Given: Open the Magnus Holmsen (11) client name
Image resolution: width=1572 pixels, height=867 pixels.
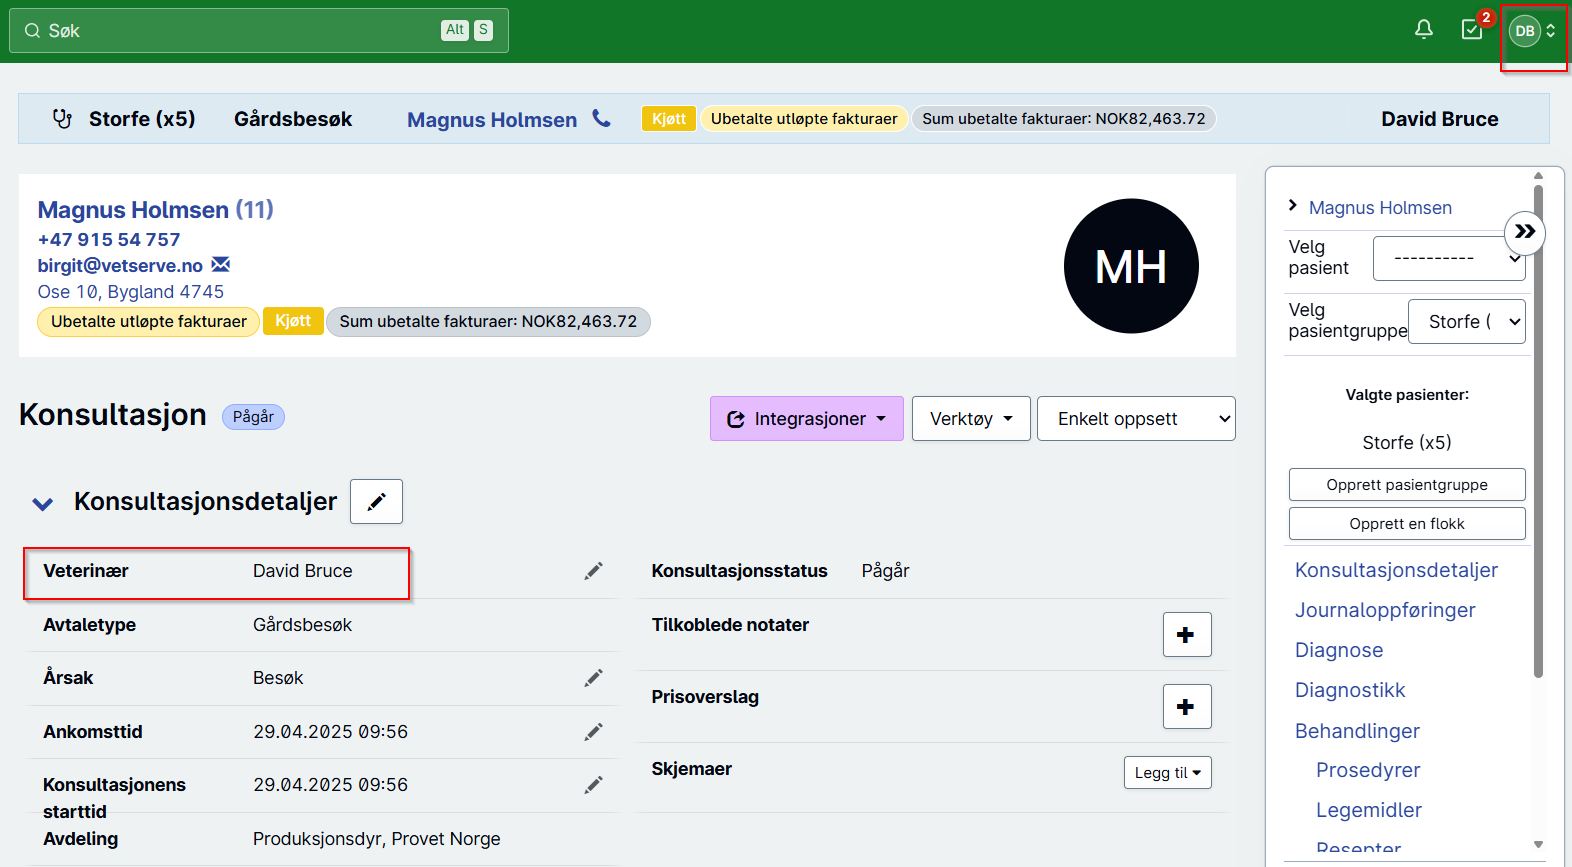Looking at the screenshot, I should 155,210.
